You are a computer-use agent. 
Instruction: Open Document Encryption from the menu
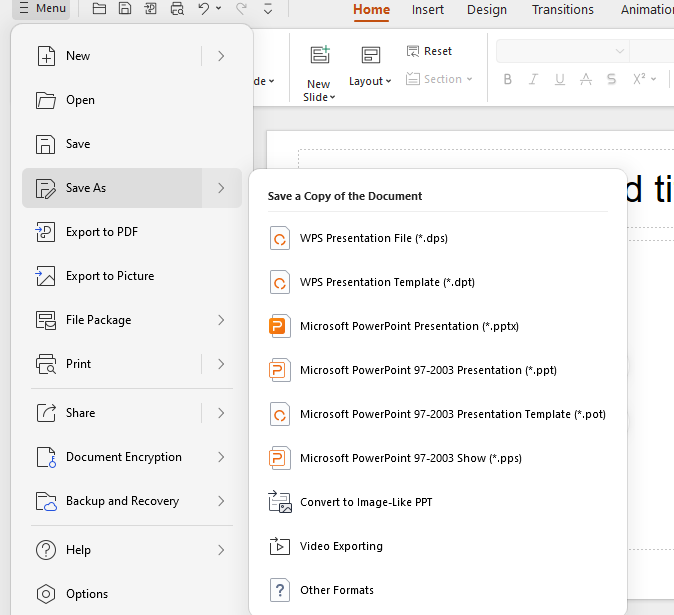[124, 457]
